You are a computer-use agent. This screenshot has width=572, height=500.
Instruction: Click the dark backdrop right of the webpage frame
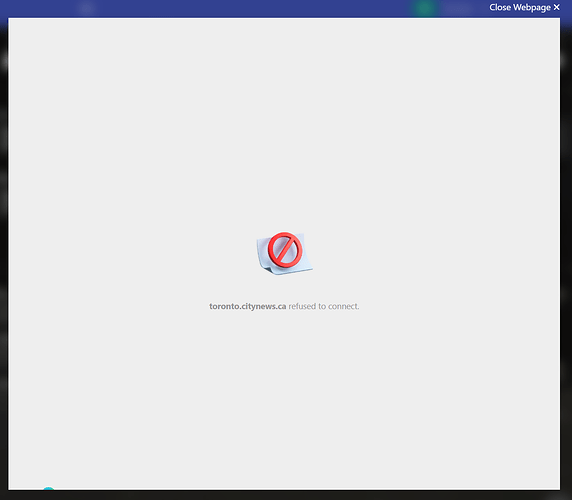pyautogui.click(x=566, y=255)
